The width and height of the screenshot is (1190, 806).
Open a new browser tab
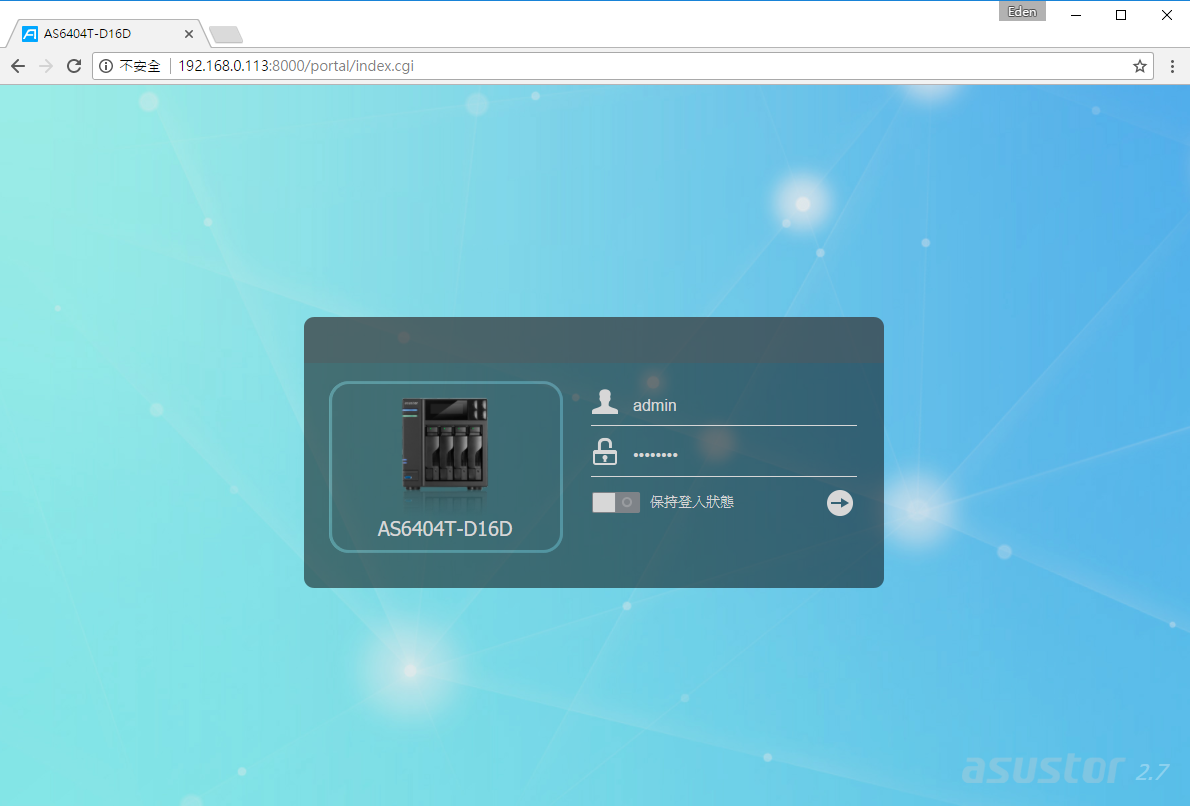tap(225, 34)
